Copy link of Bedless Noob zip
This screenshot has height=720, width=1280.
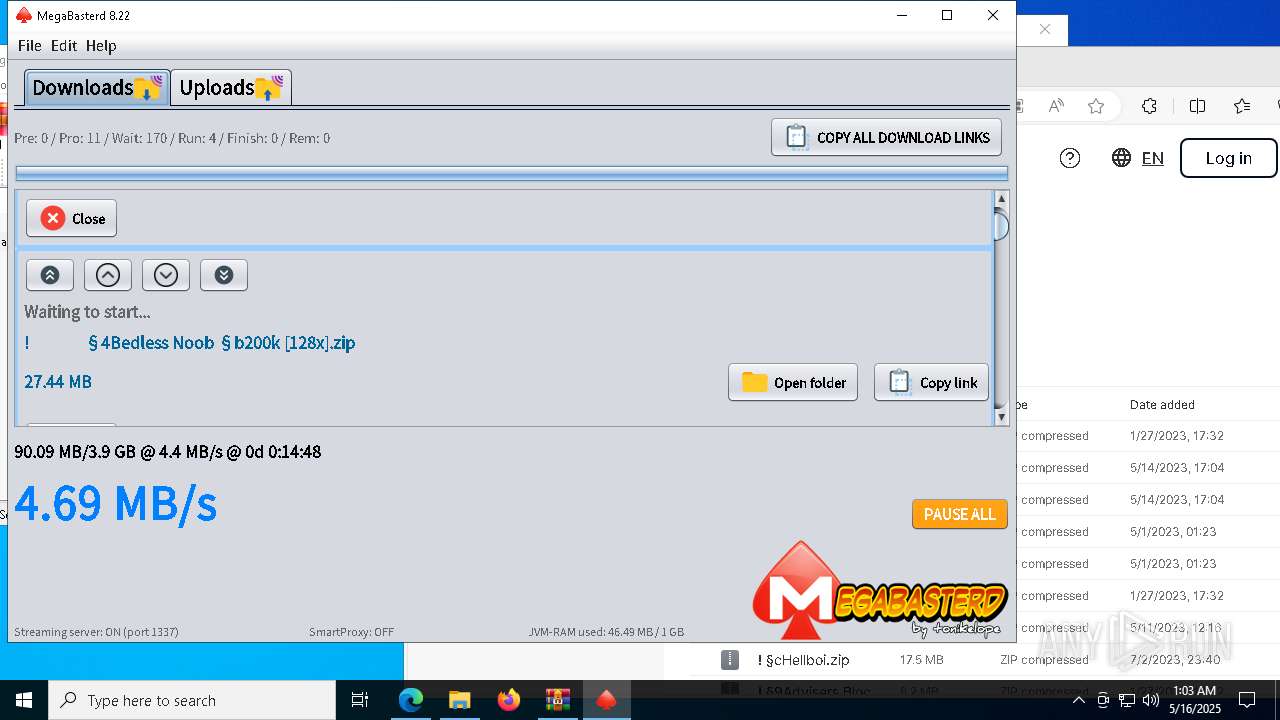click(x=932, y=382)
